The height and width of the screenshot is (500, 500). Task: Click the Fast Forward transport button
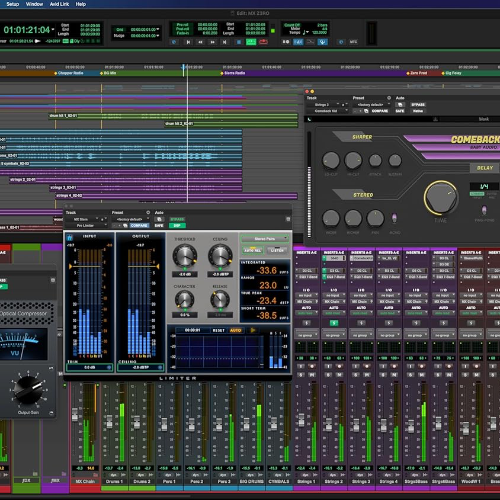(x=213, y=42)
